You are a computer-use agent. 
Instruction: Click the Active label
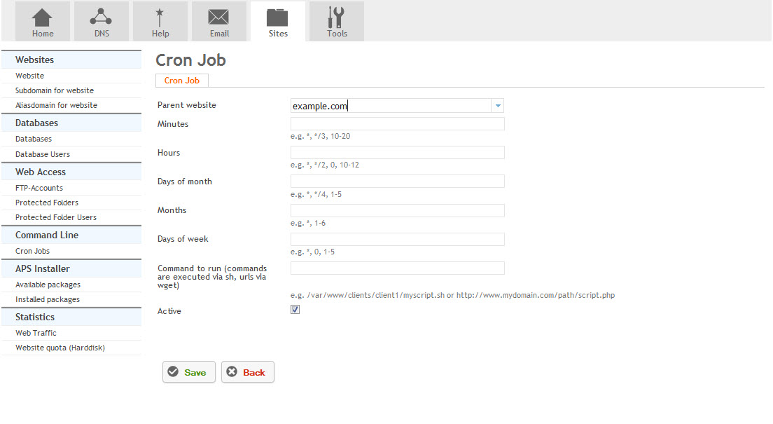(169, 311)
